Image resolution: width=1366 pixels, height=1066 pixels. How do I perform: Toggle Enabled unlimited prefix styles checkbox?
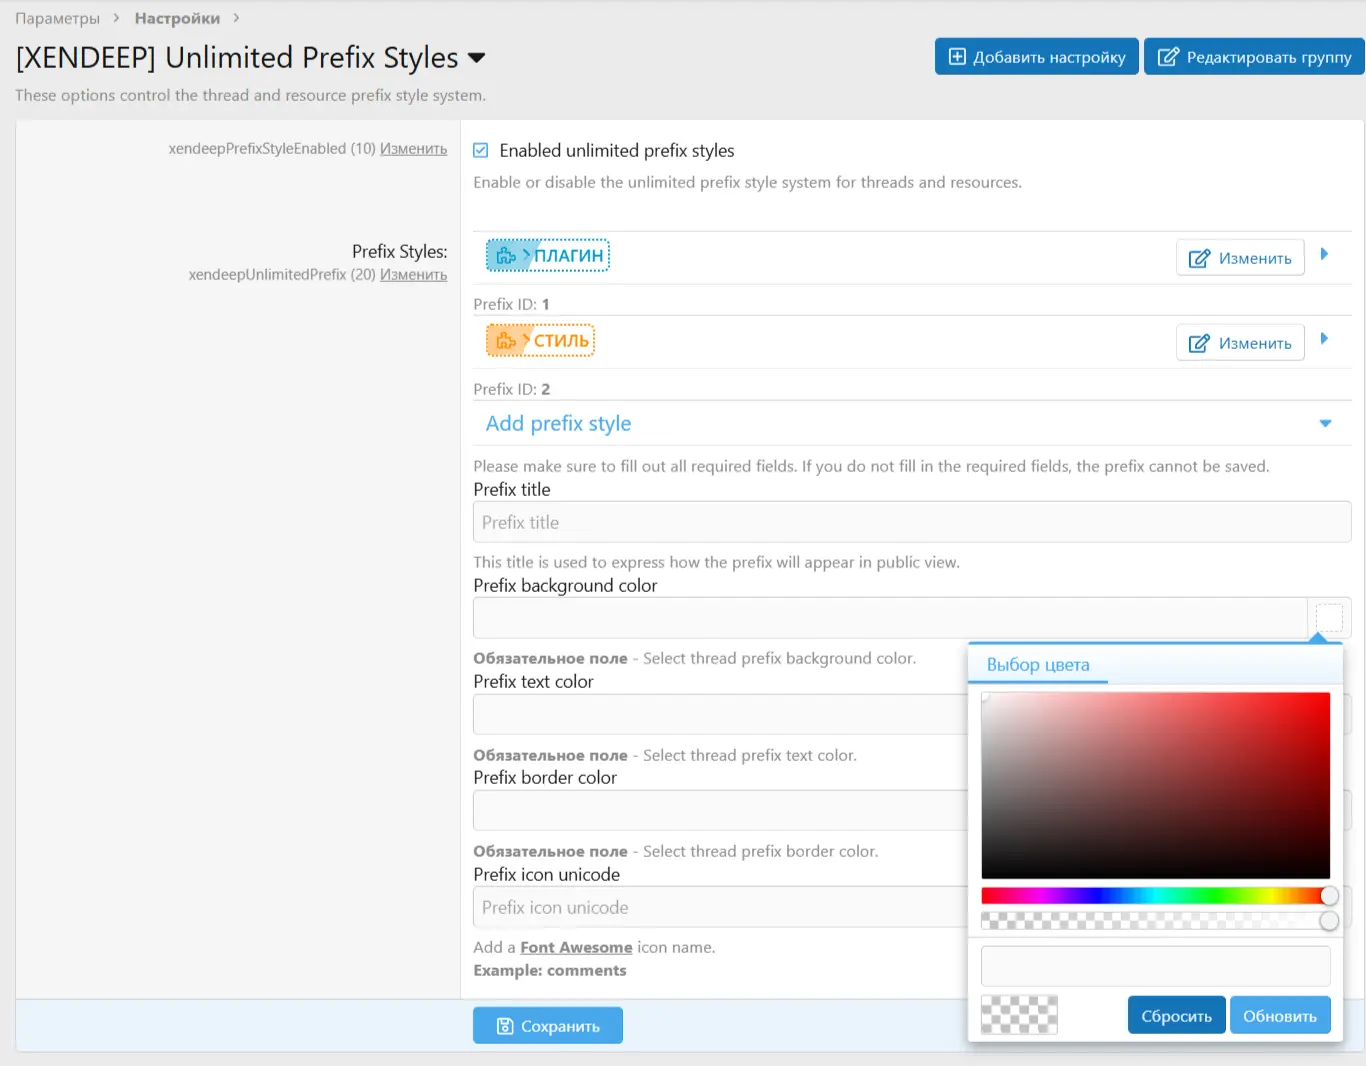coord(481,150)
